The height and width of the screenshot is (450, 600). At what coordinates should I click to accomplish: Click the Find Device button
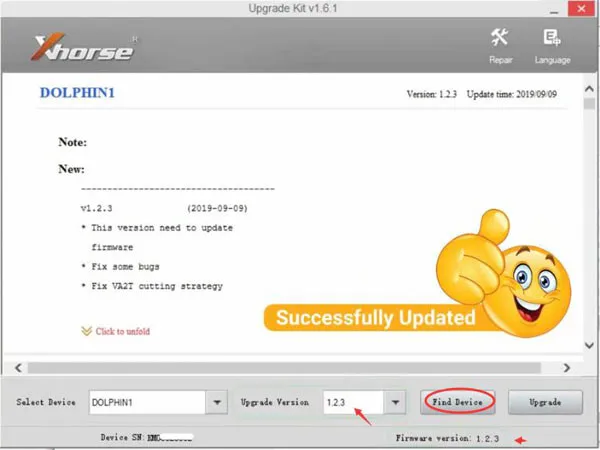[x=458, y=402]
